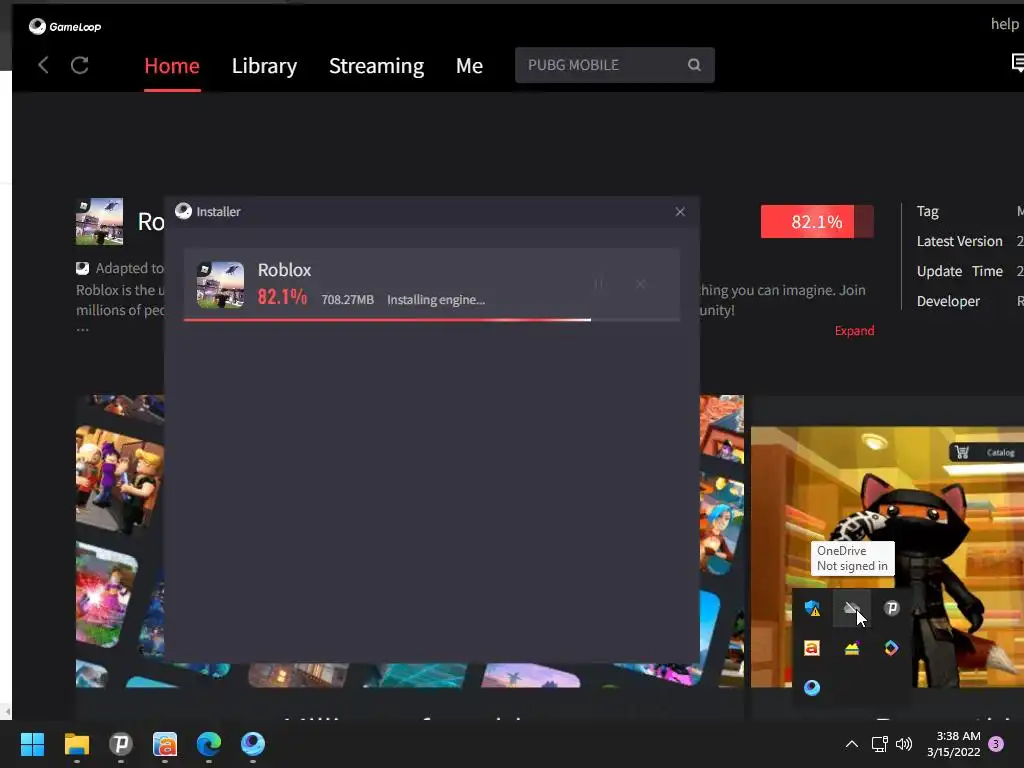Open the help link
Image resolution: width=1024 pixels, height=768 pixels.
(x=1004, y=24)
